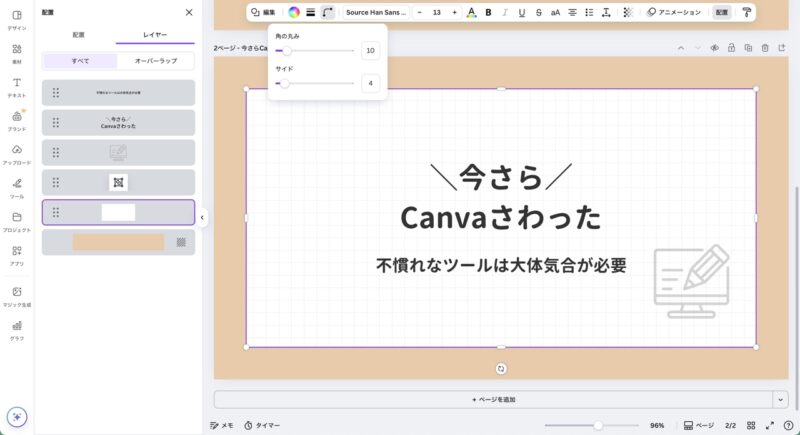Open the アプリ (Apps) sidebar panel
Screen dimensions: 800x435
coord(17,255)
